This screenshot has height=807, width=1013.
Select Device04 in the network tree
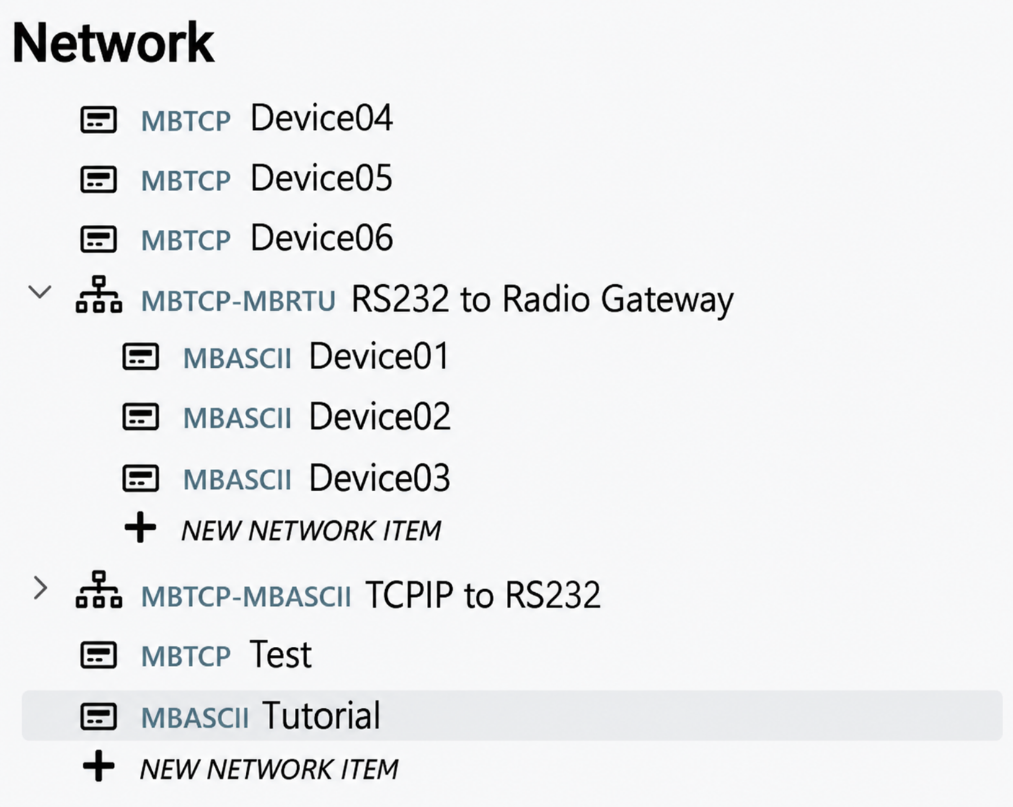[x=321, y=119]
